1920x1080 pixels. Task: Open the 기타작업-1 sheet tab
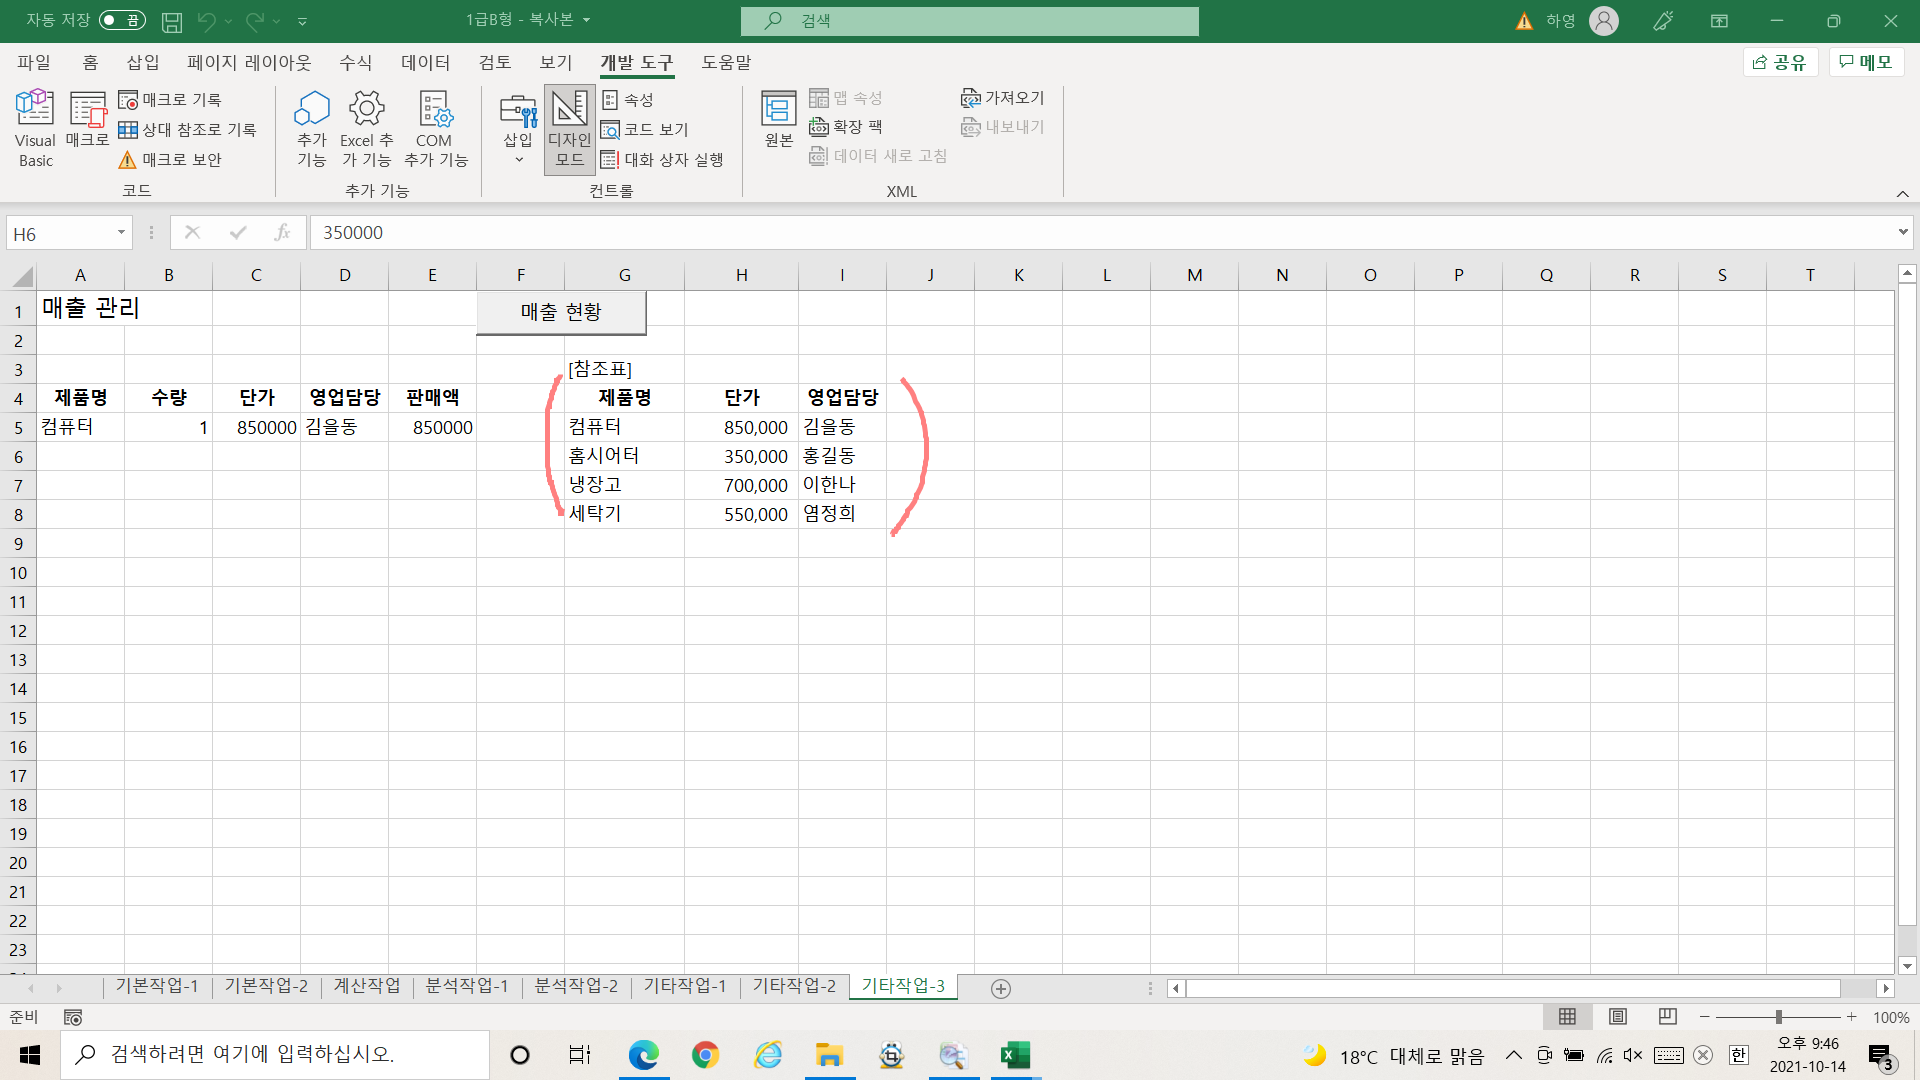coord(684,986)
